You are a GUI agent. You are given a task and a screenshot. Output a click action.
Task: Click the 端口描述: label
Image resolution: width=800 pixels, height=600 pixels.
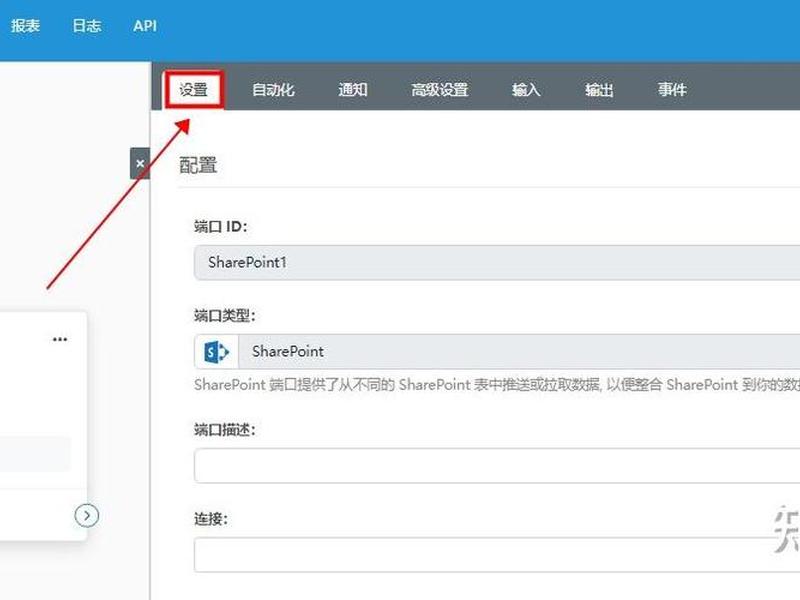[224, 430]
